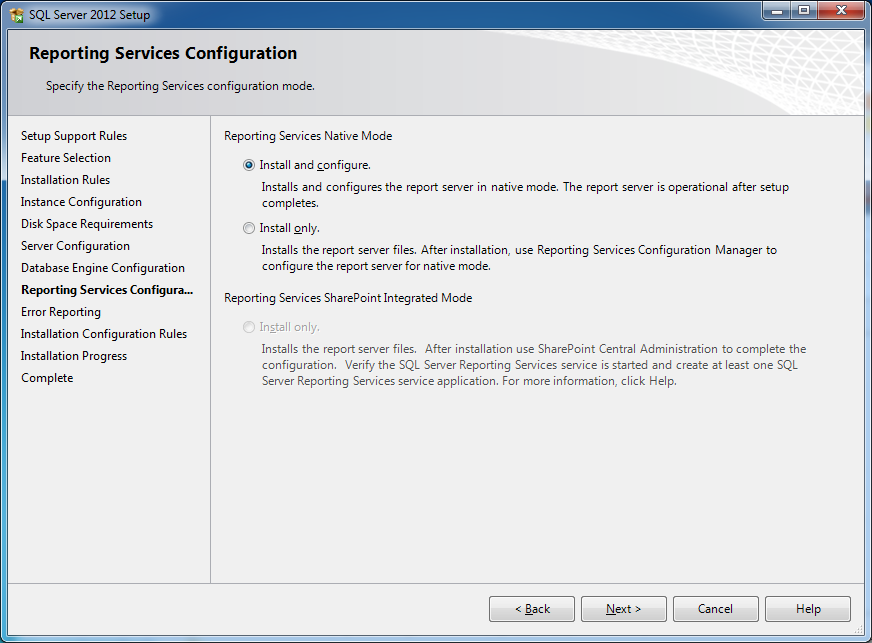Image resolution: width=872 pixels, height=643 pixels.
Task: Go to the Setup Support Rules step
Action: pyautogui.click(x=74, y=136)
